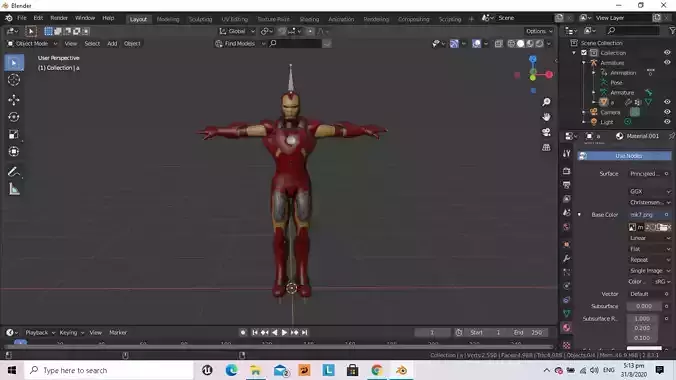Click the Use Nodes button

pos(624,156)
